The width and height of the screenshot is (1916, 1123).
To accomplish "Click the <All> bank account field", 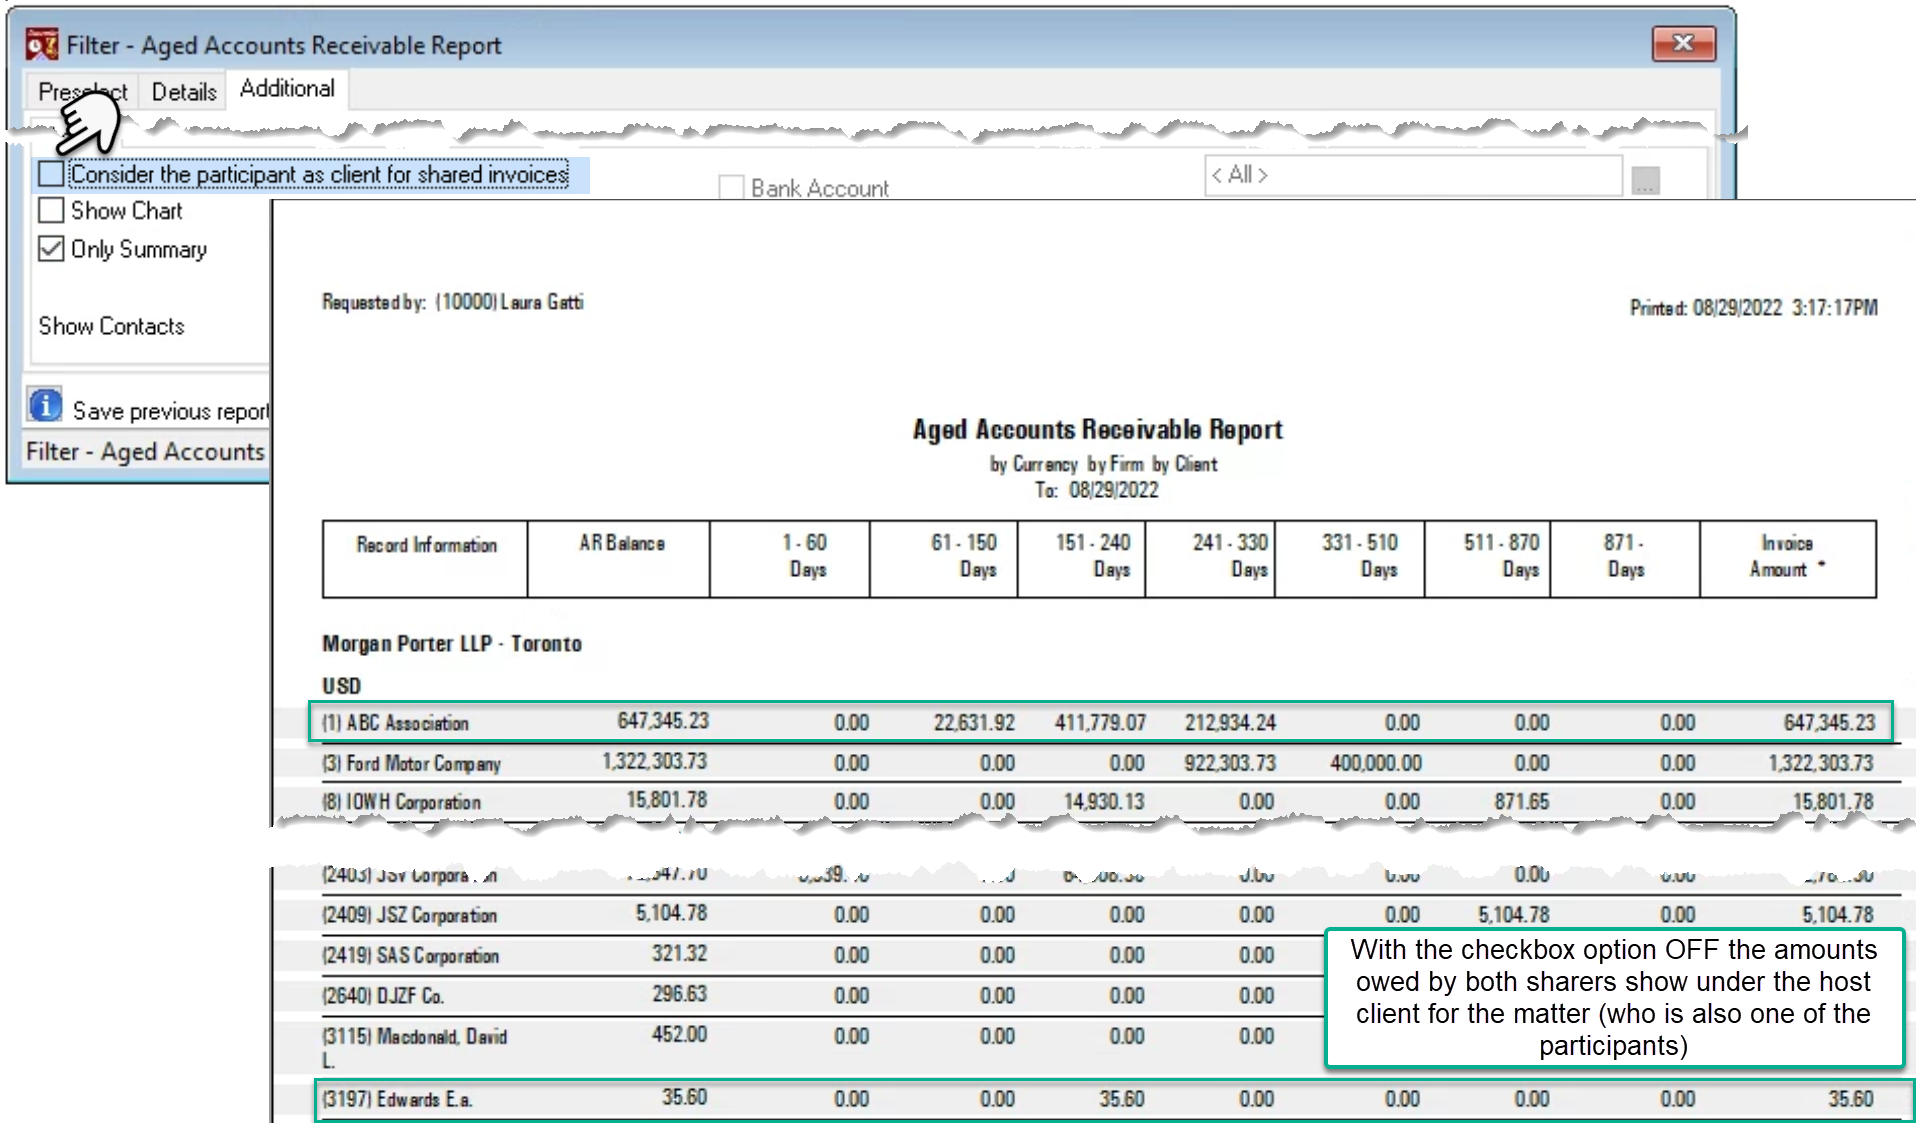I will click(x=1413, y=175).
